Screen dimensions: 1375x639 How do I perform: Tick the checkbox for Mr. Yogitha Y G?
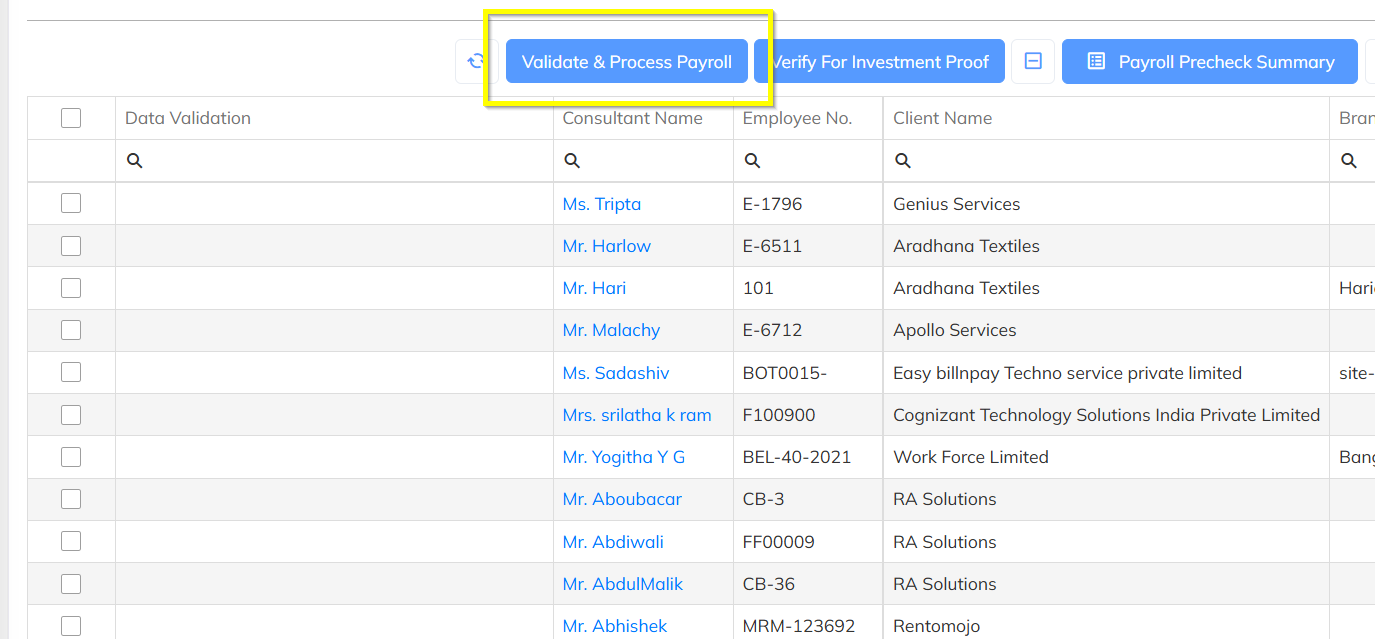pyautogui.click(x=71, y=457)
